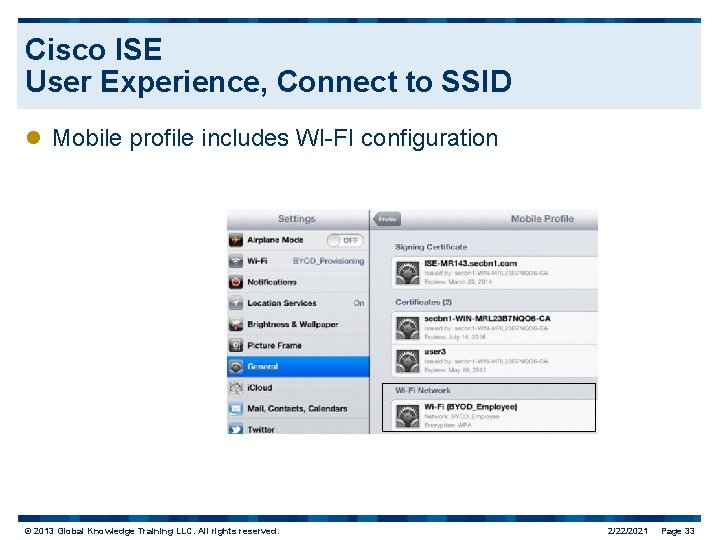The width and height of the screenshot is (720, 540).
Task: Click the Wi-Fi settings icon
Action: [236, 261]
